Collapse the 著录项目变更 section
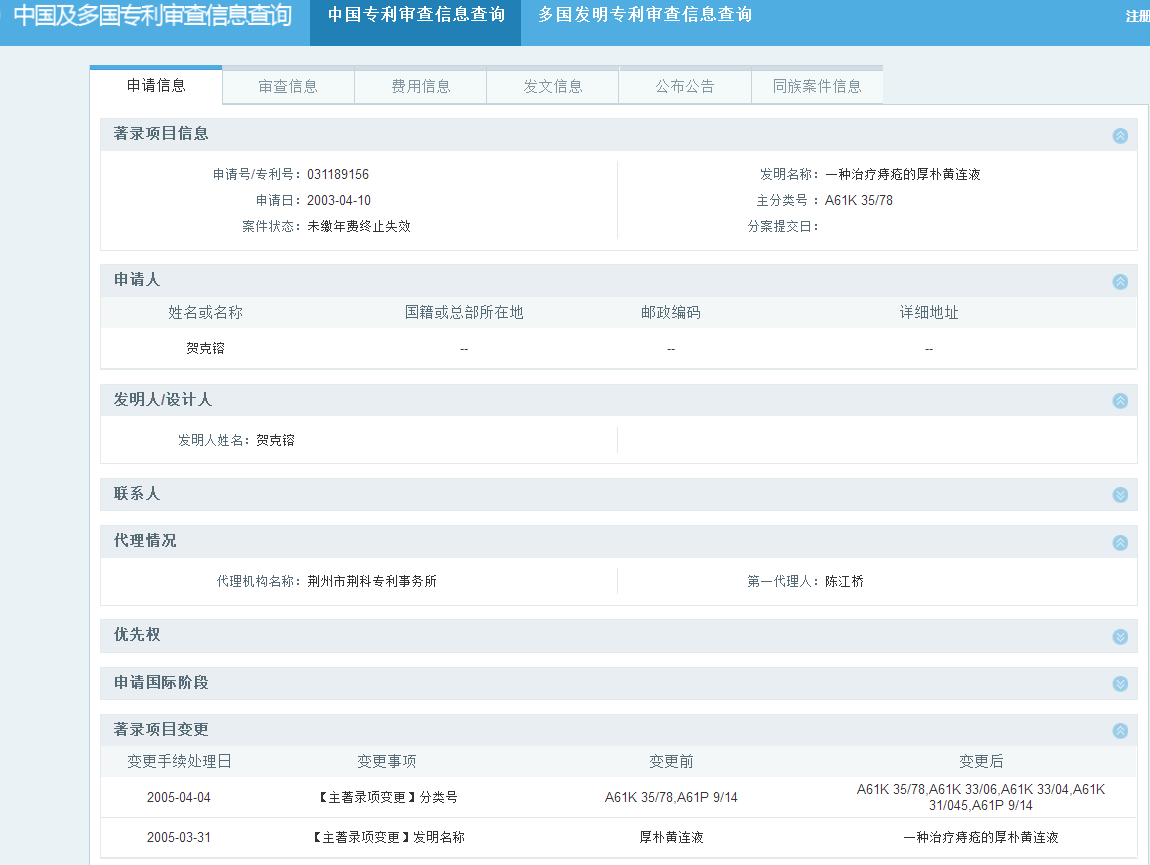Image resolution: width=1150 pixels, height=865 pixels. [1120, 731]
